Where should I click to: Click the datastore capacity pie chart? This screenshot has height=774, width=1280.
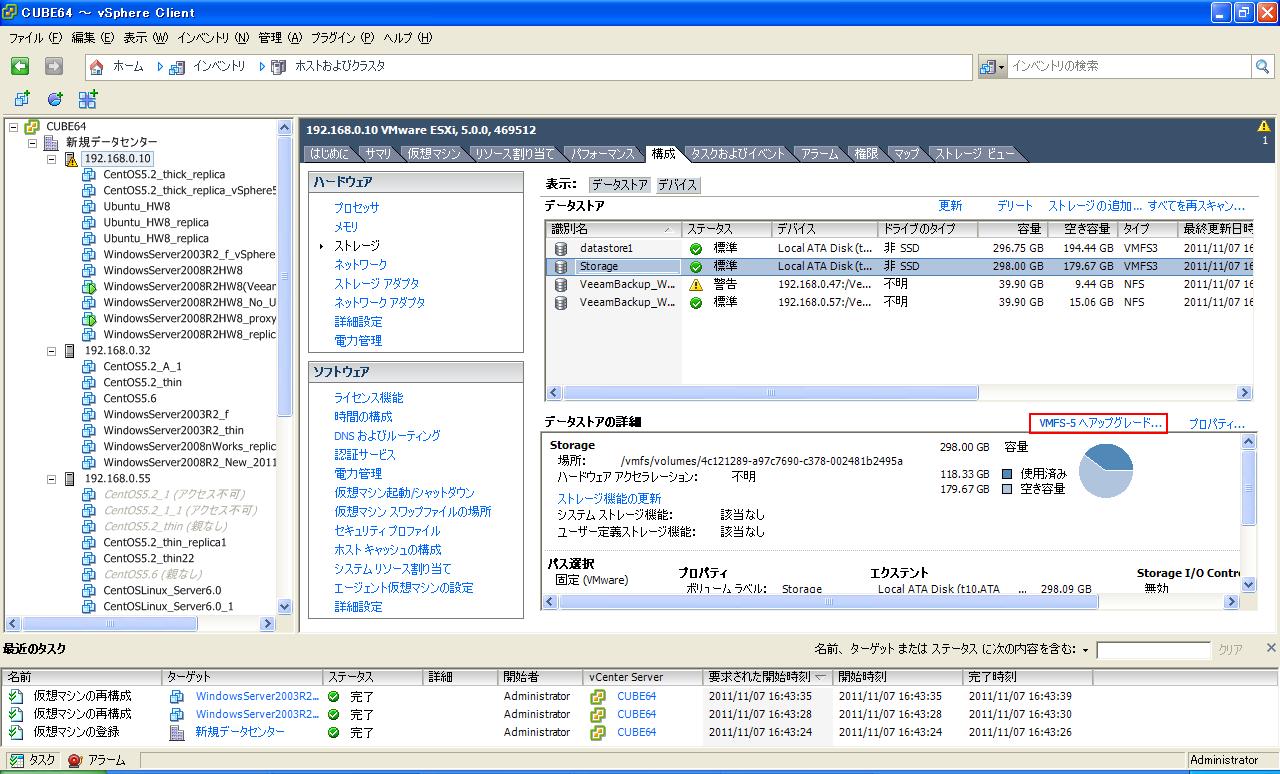[1105, 470]
